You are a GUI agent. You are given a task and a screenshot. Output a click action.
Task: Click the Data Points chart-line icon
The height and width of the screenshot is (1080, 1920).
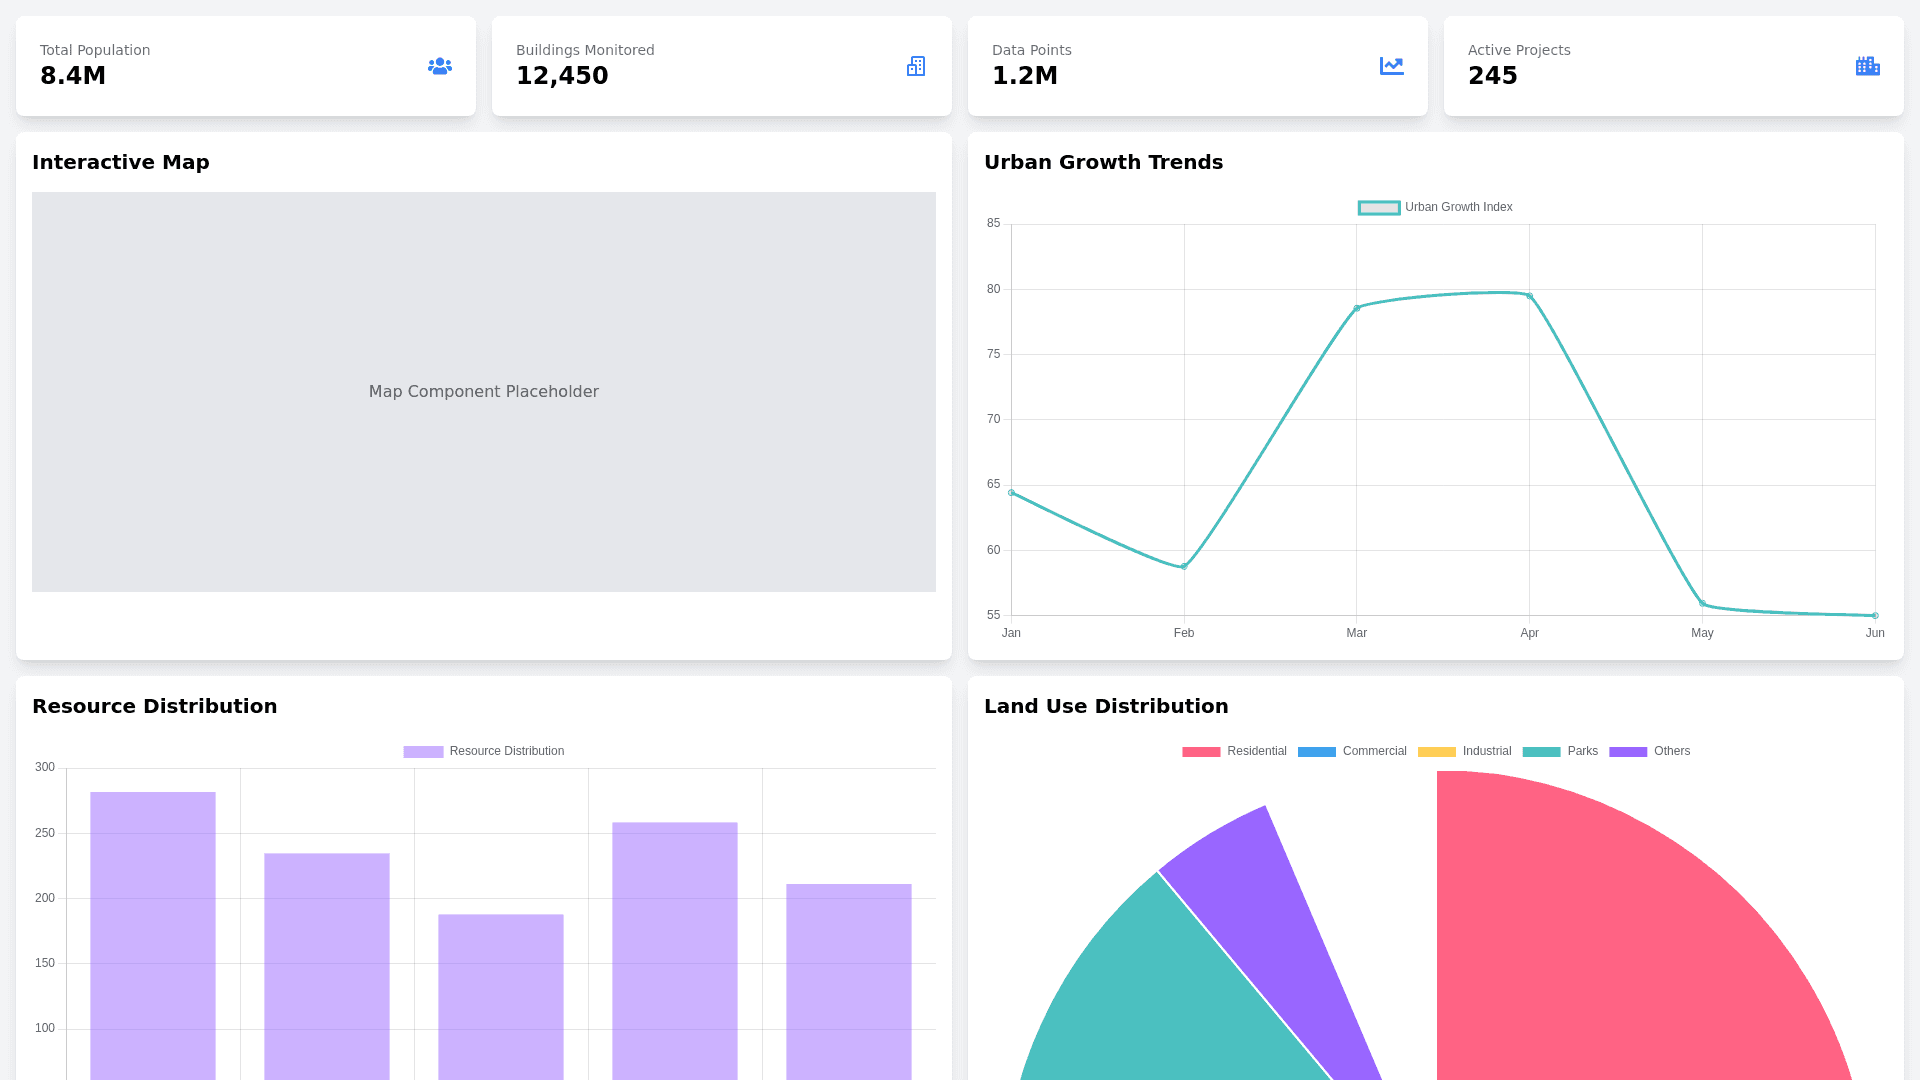[1392, 66]
